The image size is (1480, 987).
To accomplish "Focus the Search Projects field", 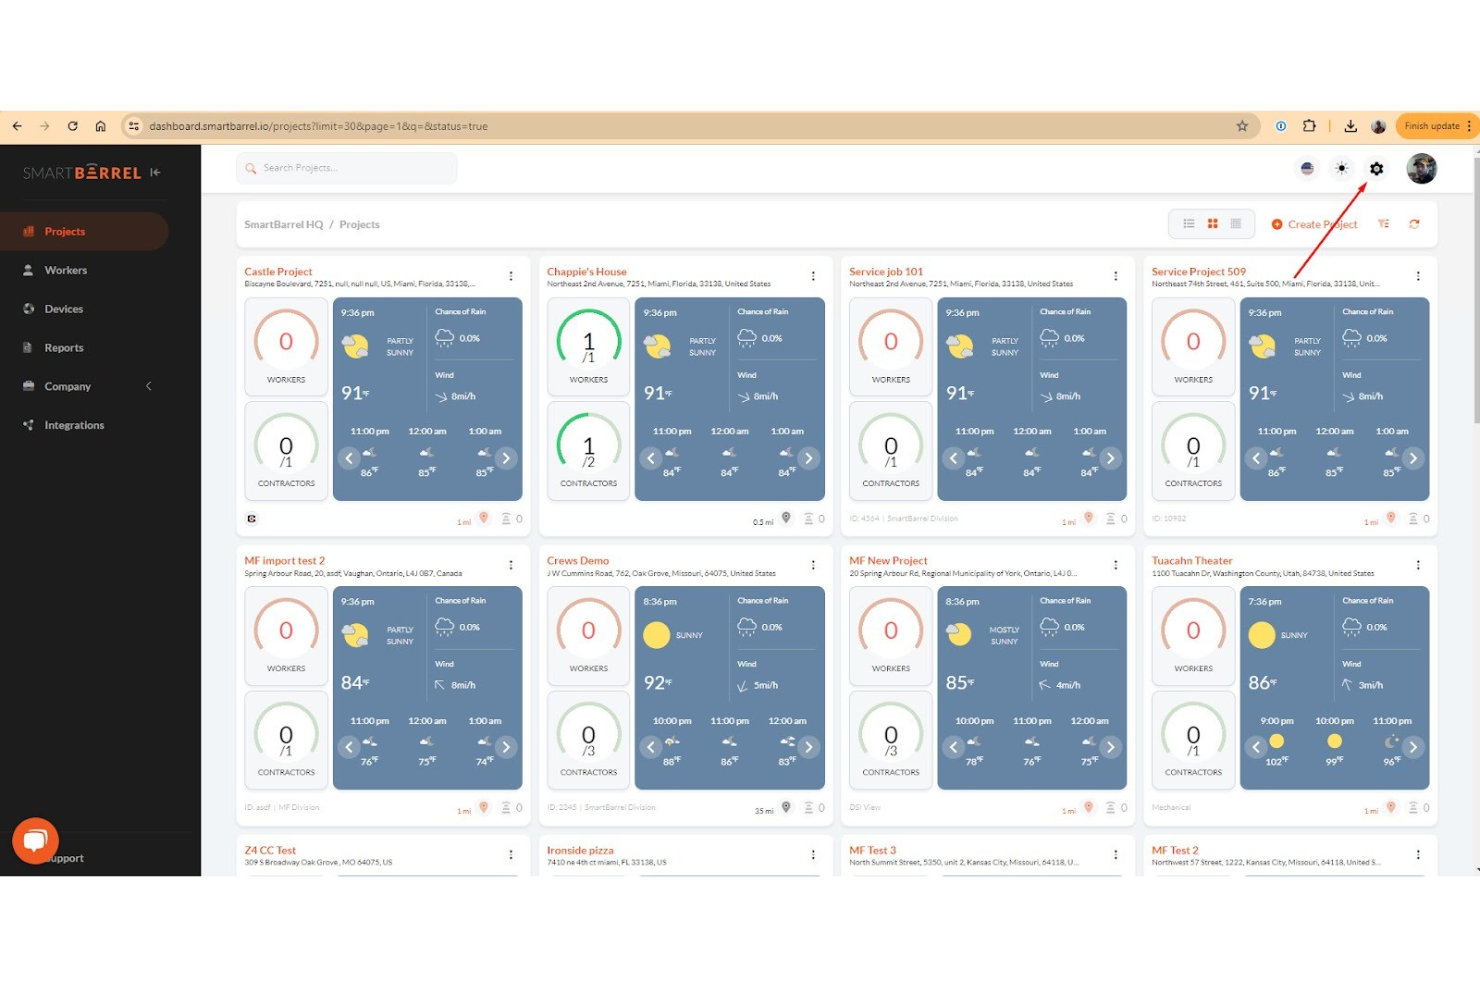I will click(x=347, y=168).
